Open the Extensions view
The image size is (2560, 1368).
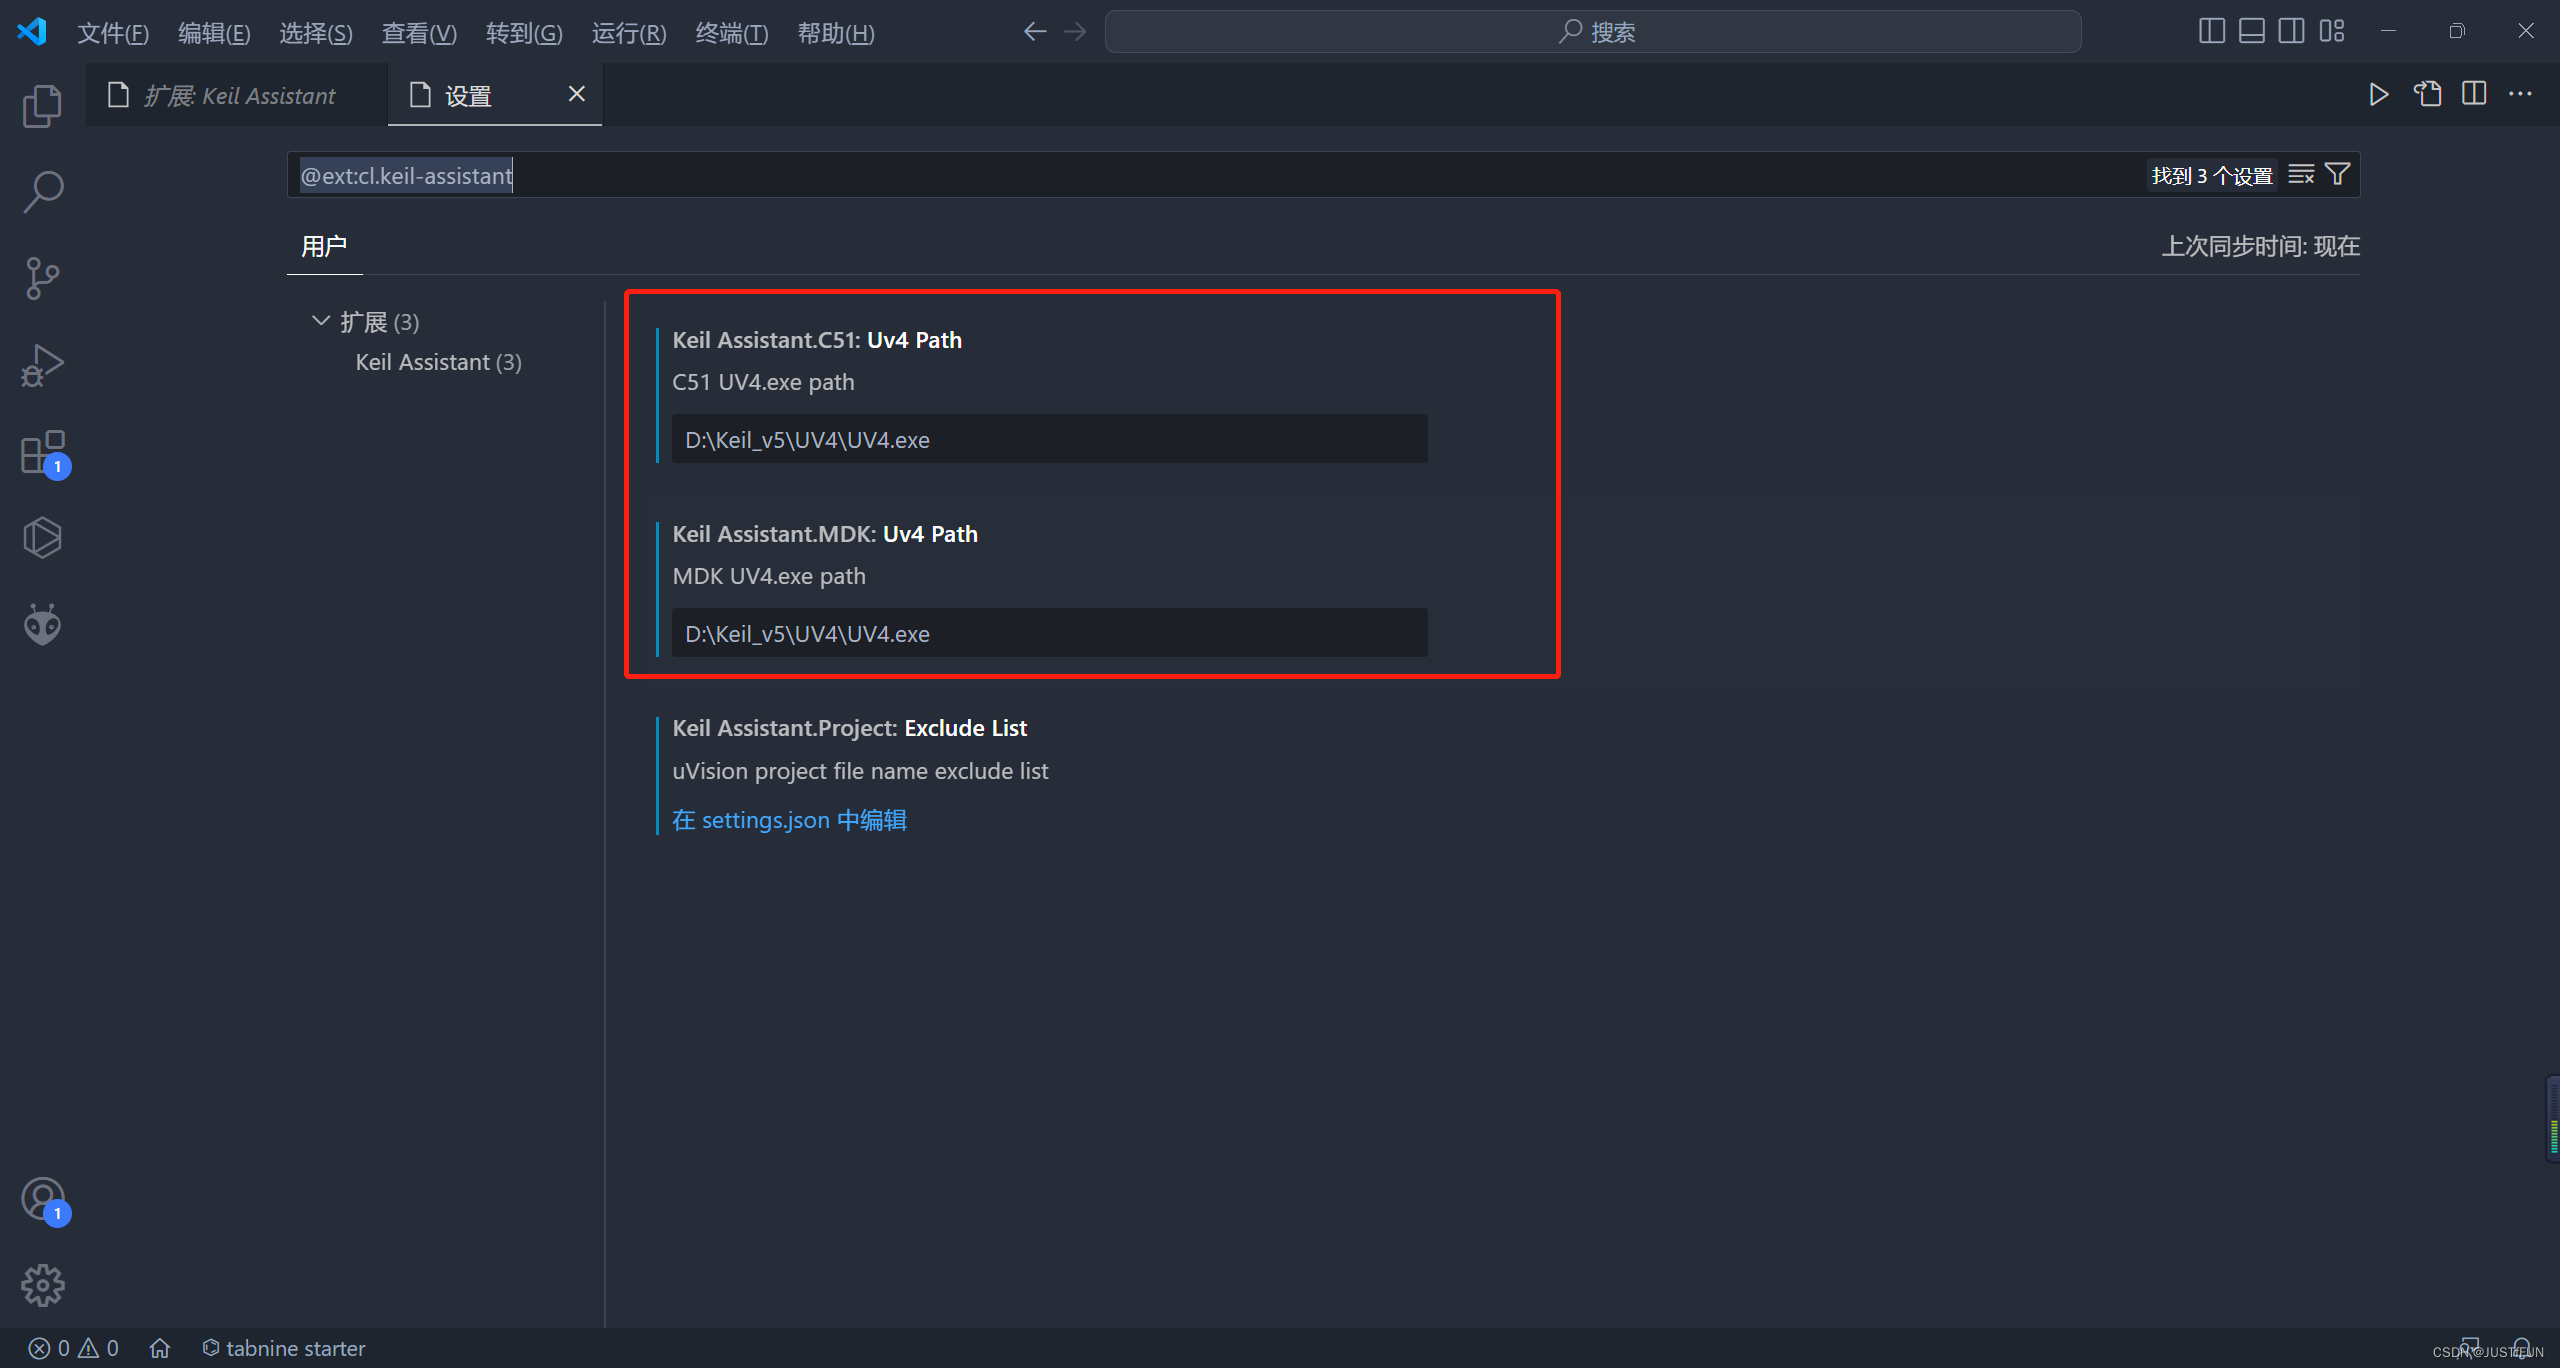[42, 452]
